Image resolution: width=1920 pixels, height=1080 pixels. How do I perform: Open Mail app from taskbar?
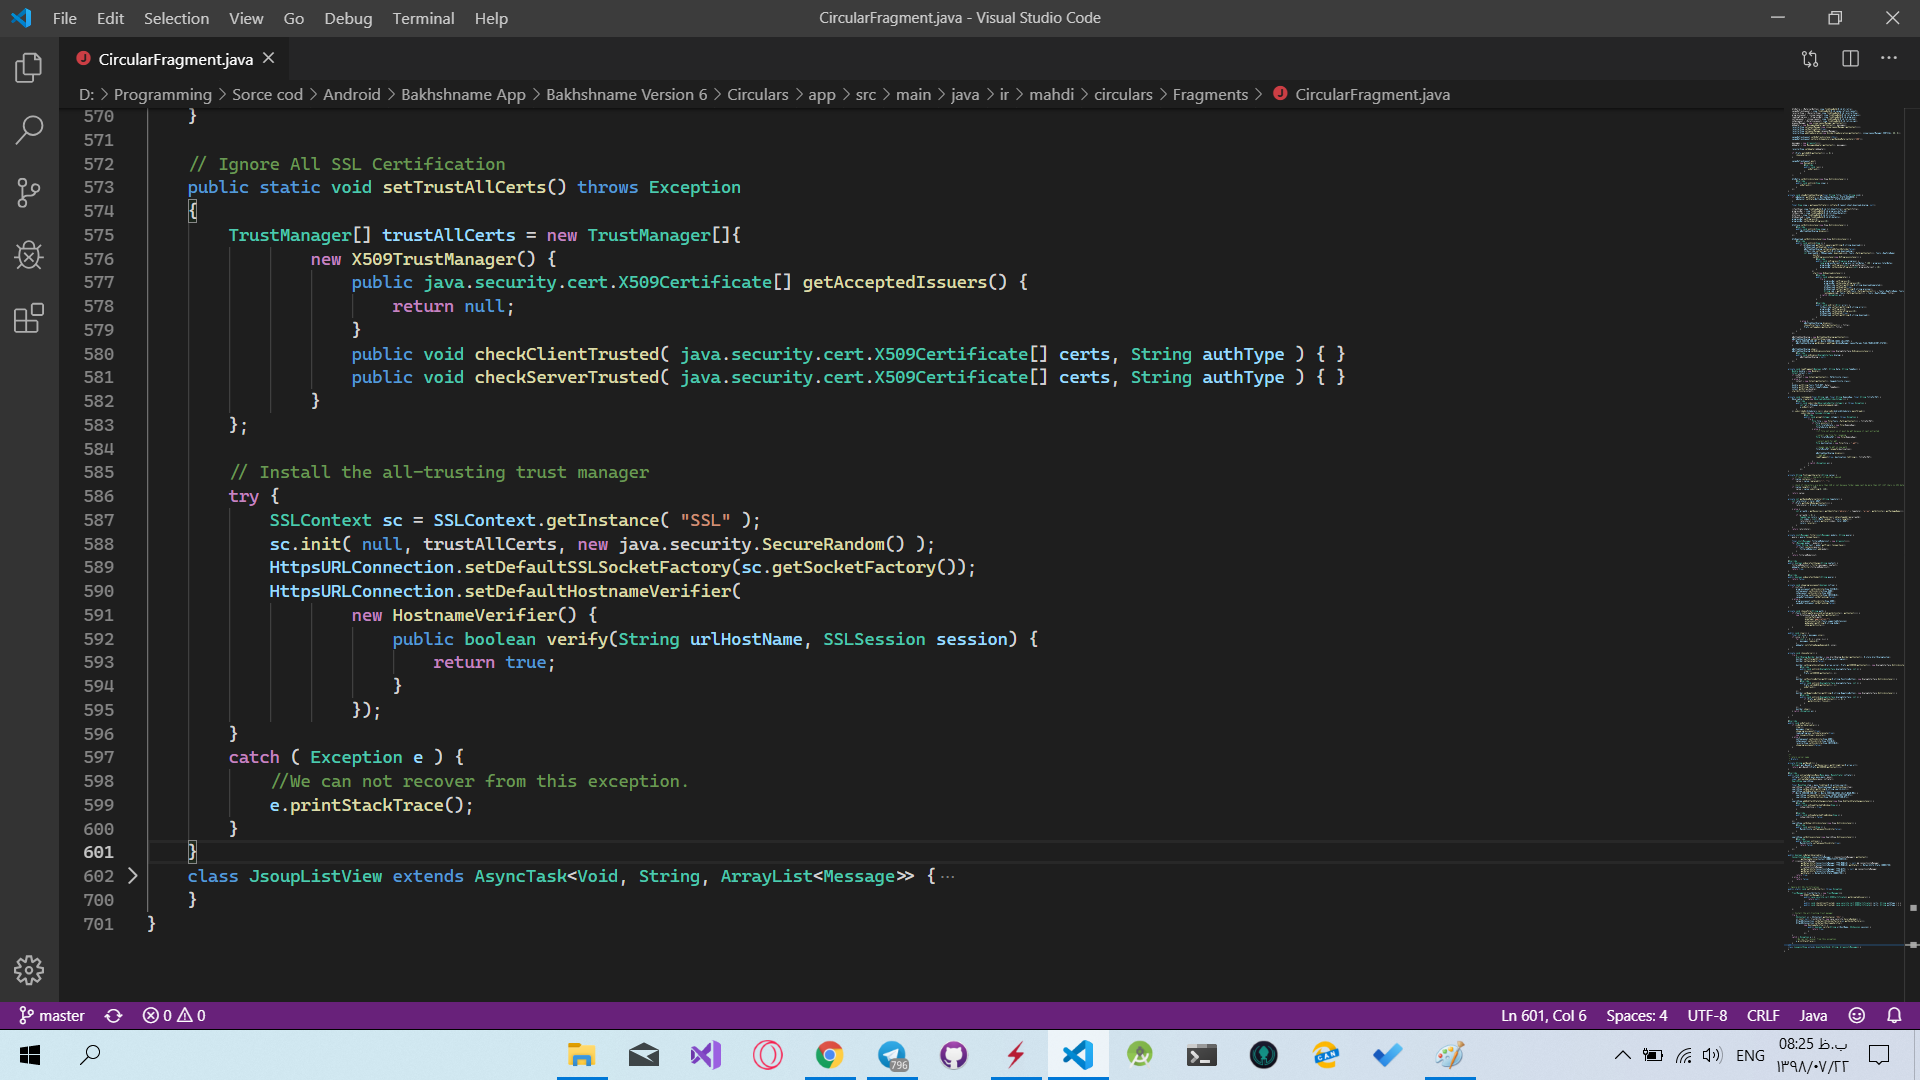point(643,1055)
